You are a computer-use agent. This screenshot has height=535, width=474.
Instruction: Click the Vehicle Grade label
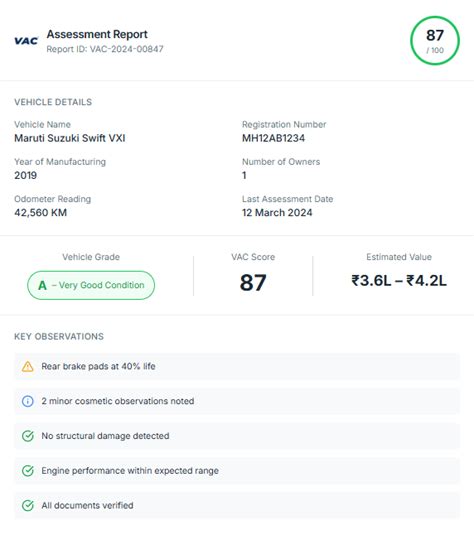point(91,257)
